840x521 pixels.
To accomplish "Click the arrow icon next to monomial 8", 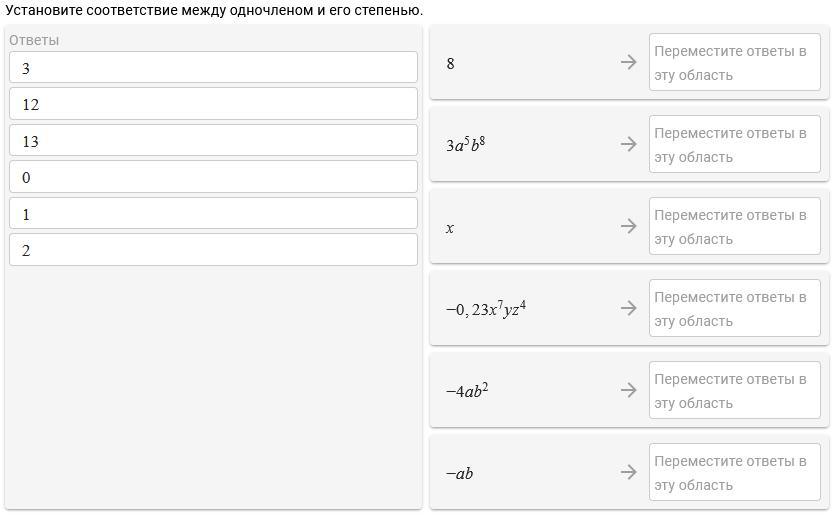I will click(x=628, y=63).
